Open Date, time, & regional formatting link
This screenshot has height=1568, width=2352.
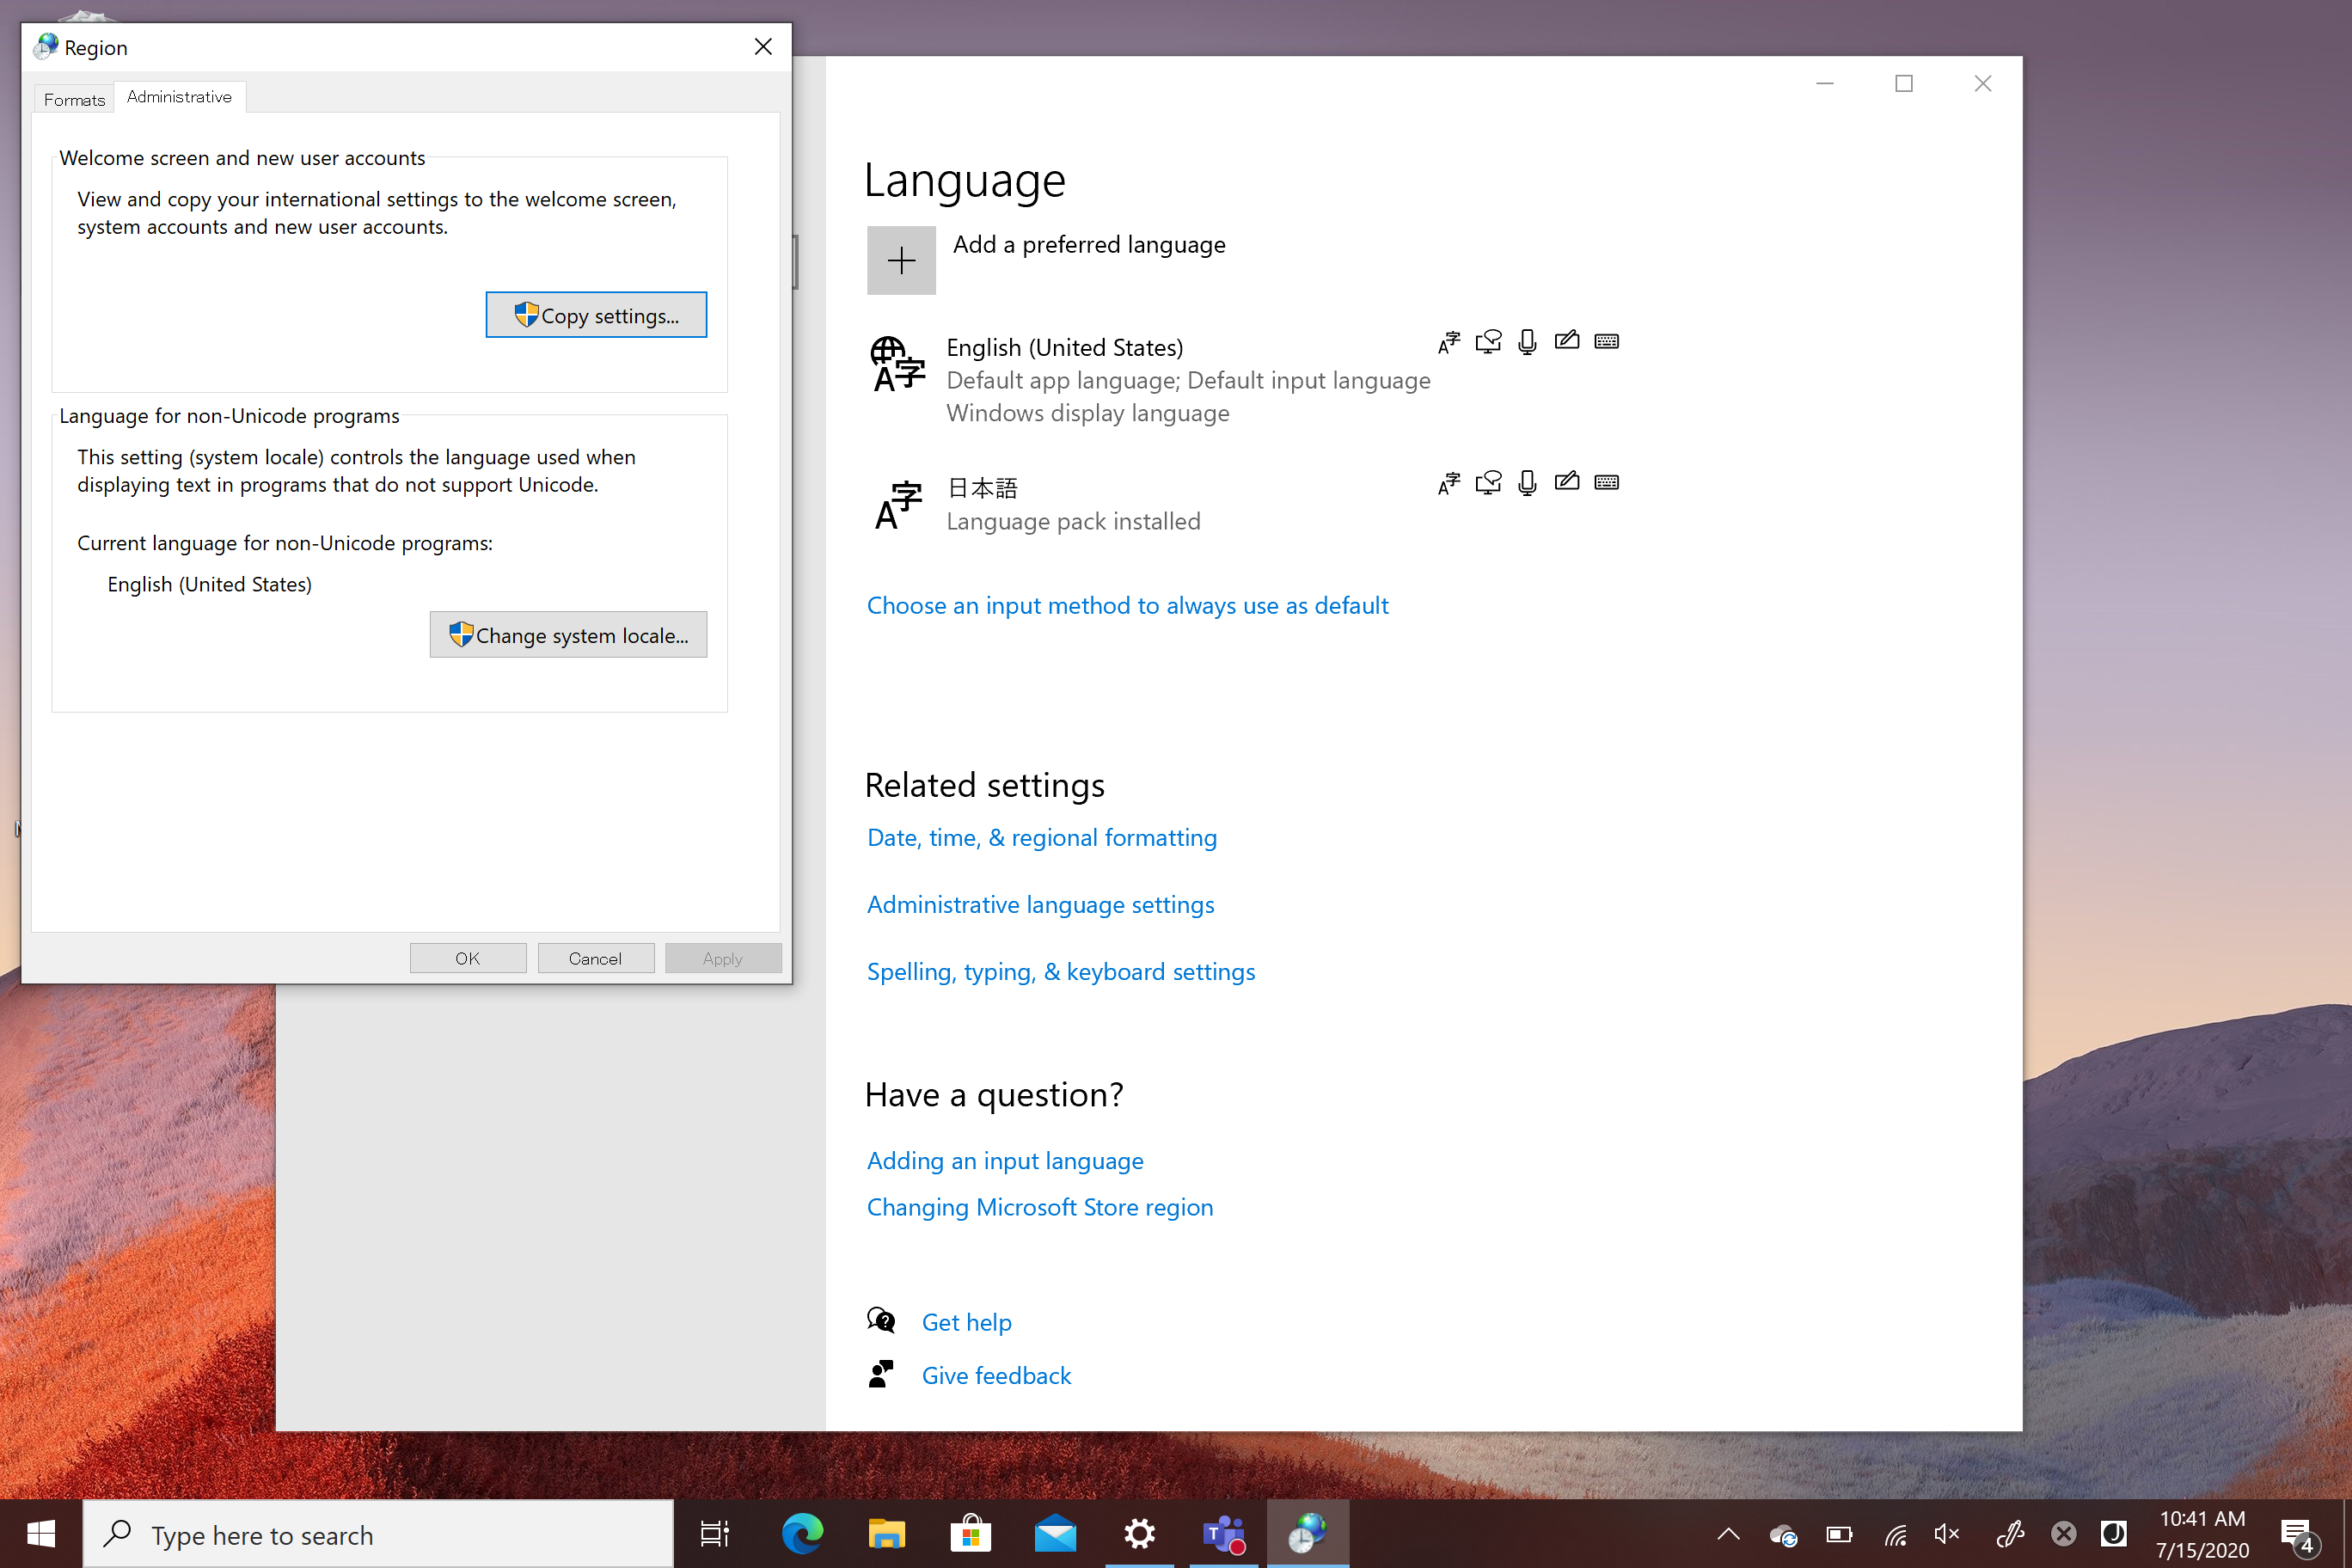(1042, 837)
